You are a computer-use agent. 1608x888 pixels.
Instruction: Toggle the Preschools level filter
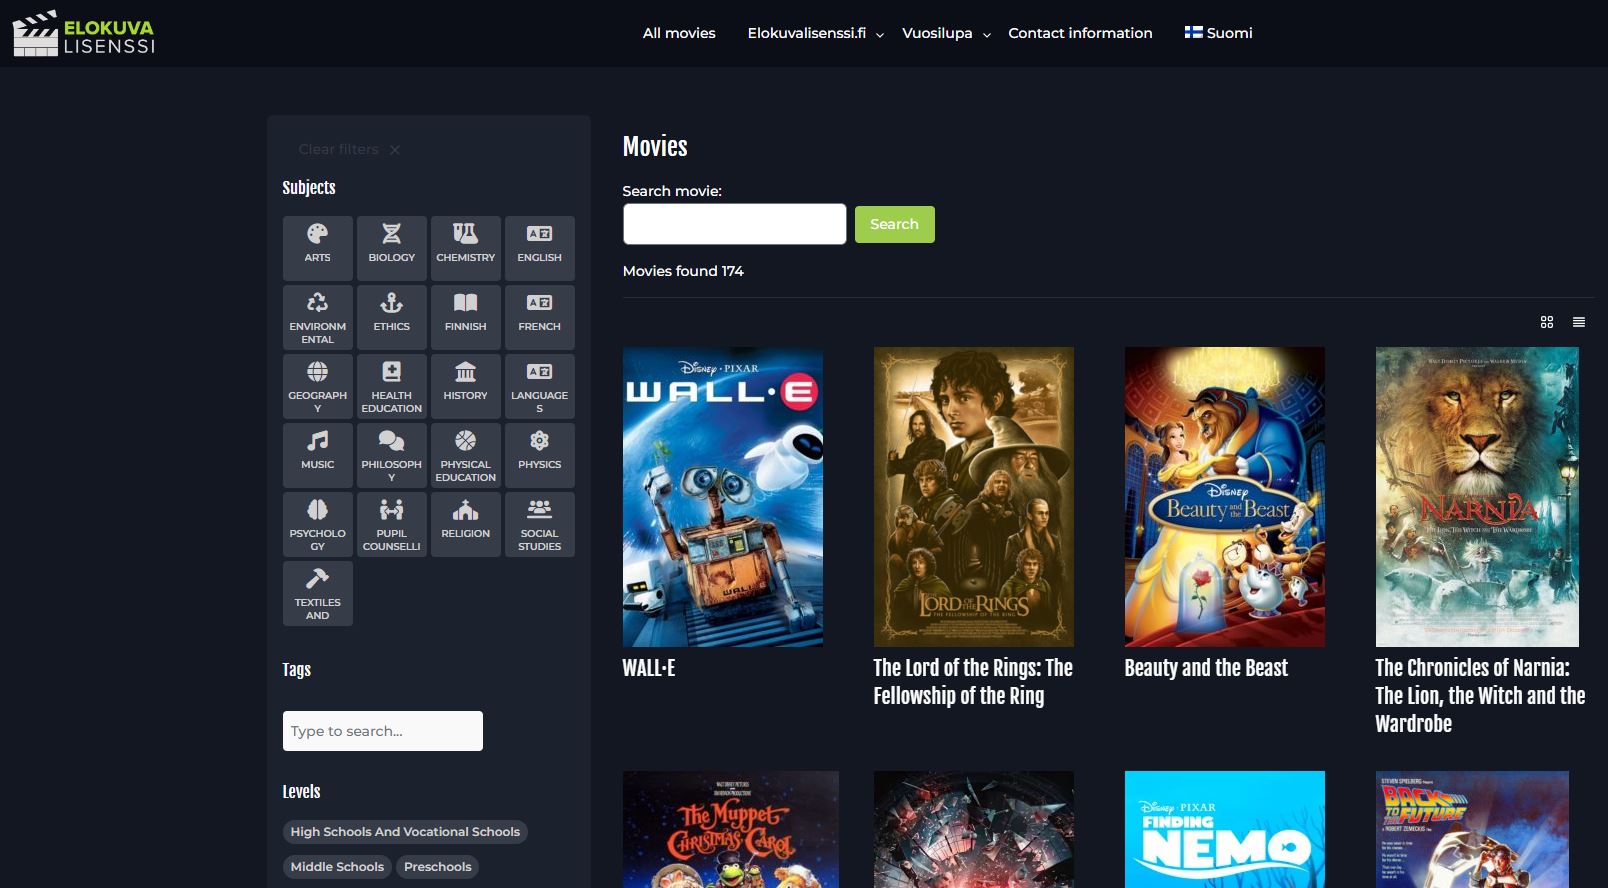pyautogui.click(x=437, y=867)
